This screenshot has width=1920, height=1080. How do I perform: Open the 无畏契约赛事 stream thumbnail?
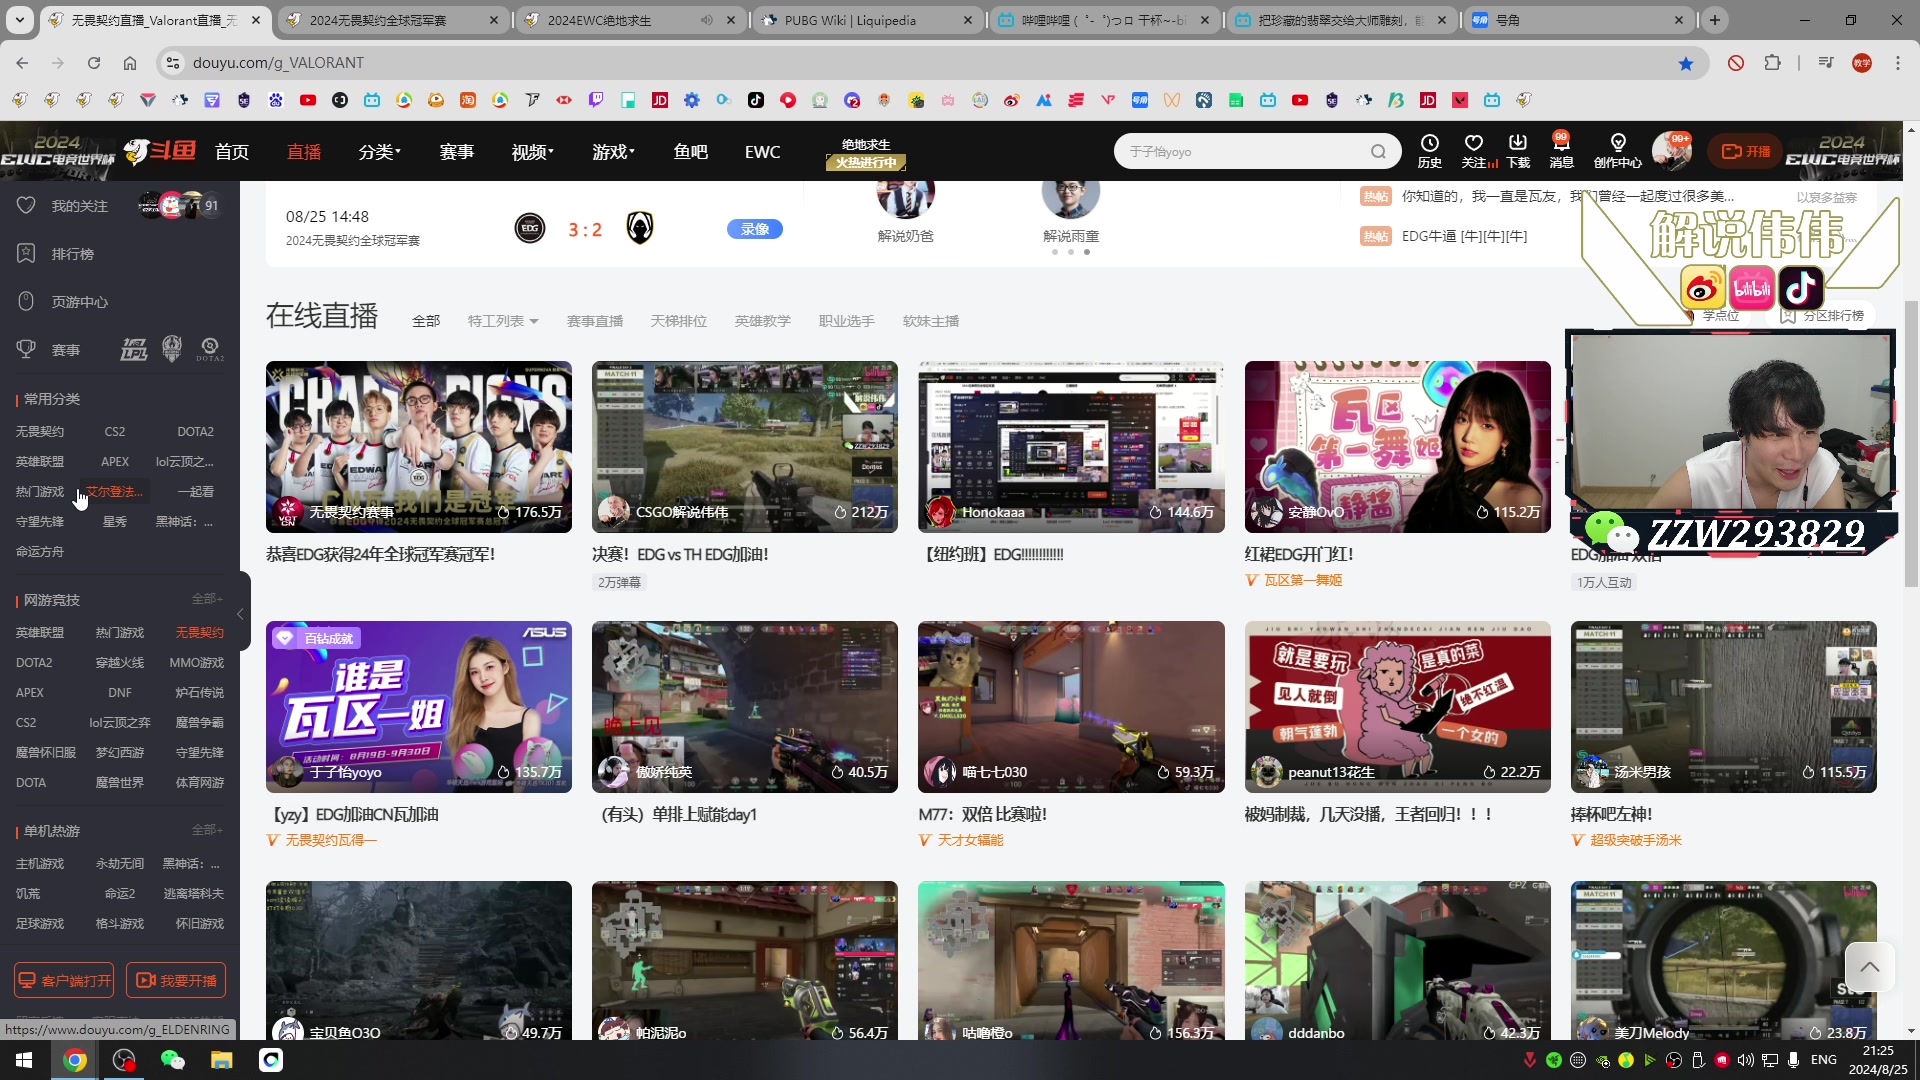pyautogui.click(x=419, y=447)
